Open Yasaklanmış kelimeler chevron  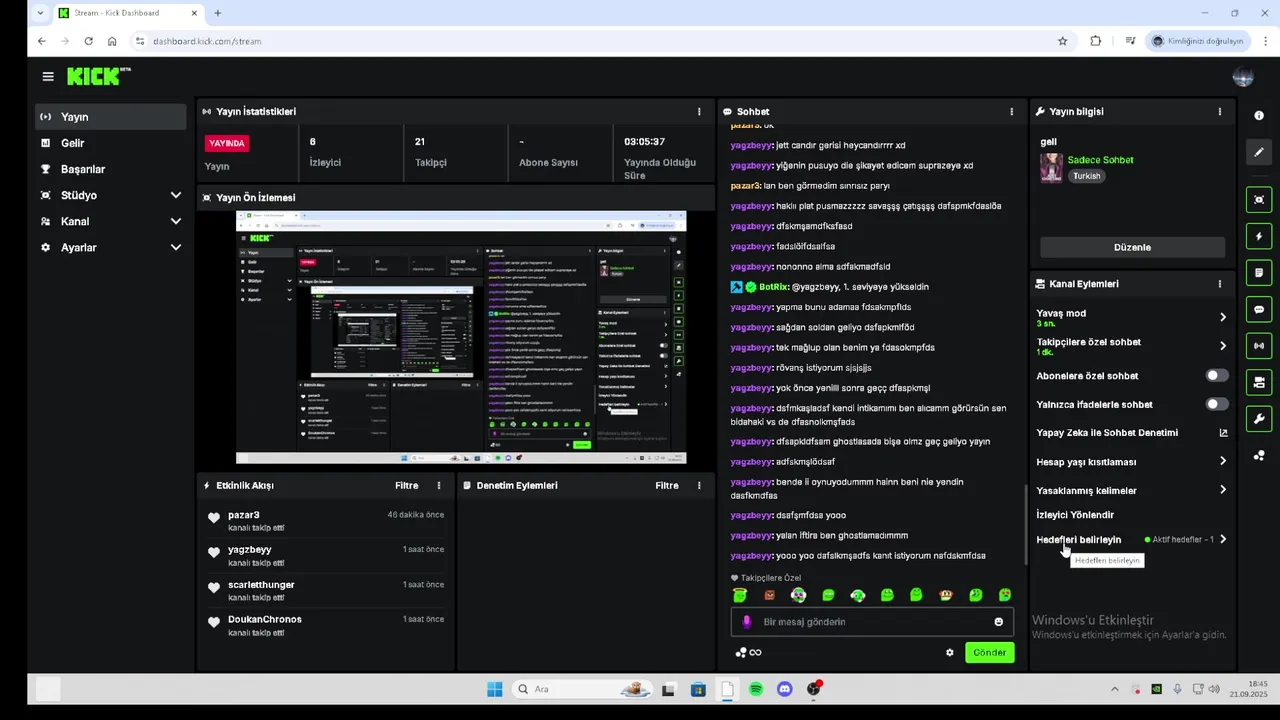[1222, 490]
